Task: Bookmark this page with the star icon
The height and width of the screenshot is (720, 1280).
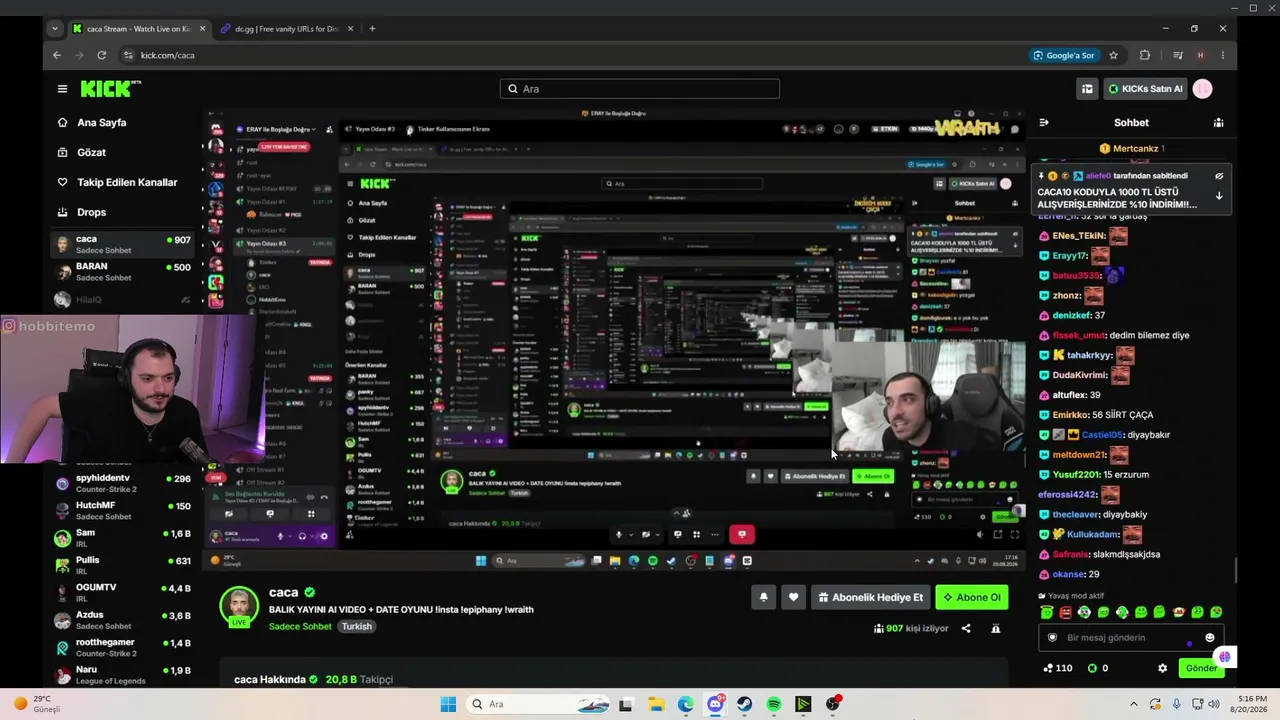Action: 1114,55
